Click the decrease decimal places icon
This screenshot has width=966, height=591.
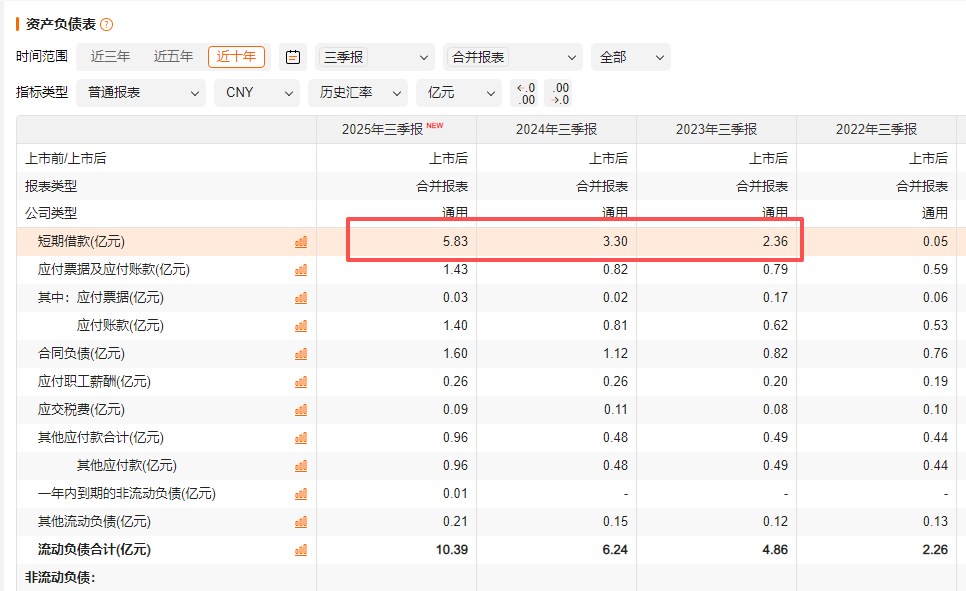click(x=559, y=93)
